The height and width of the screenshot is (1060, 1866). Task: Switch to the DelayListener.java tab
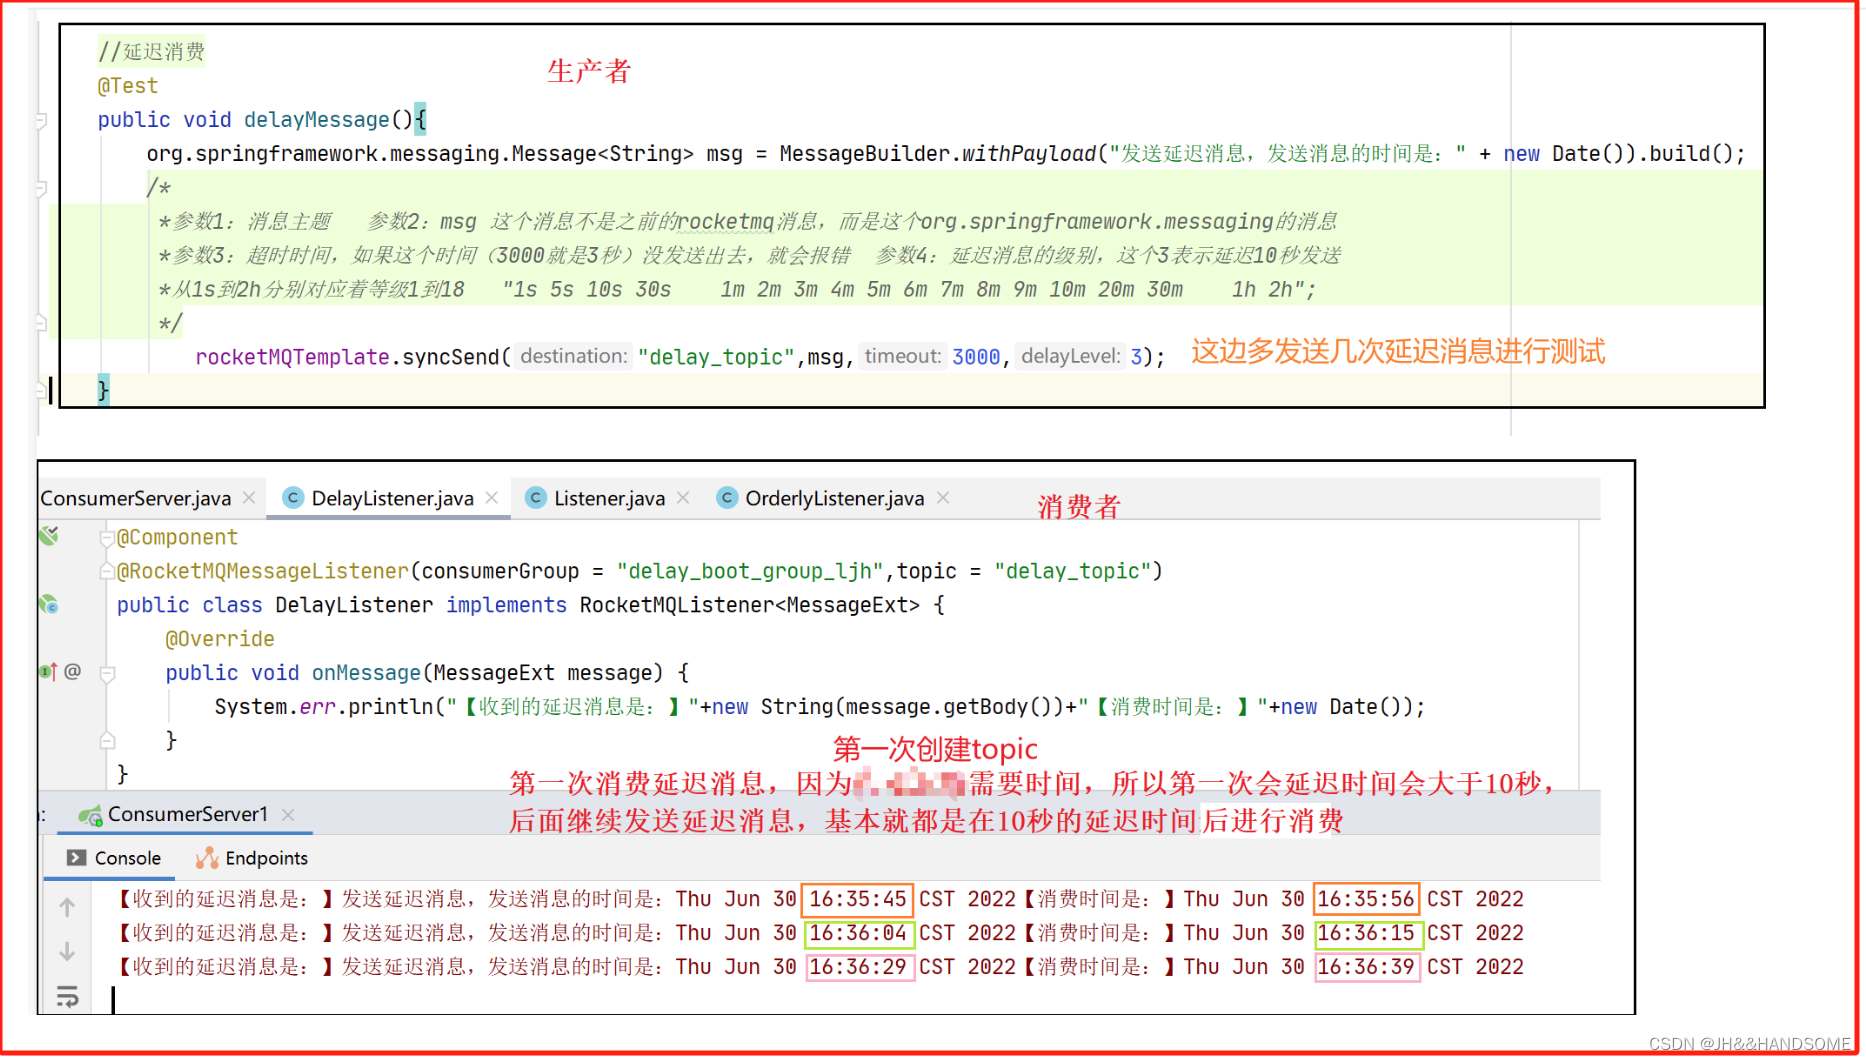tap(392, 499)
